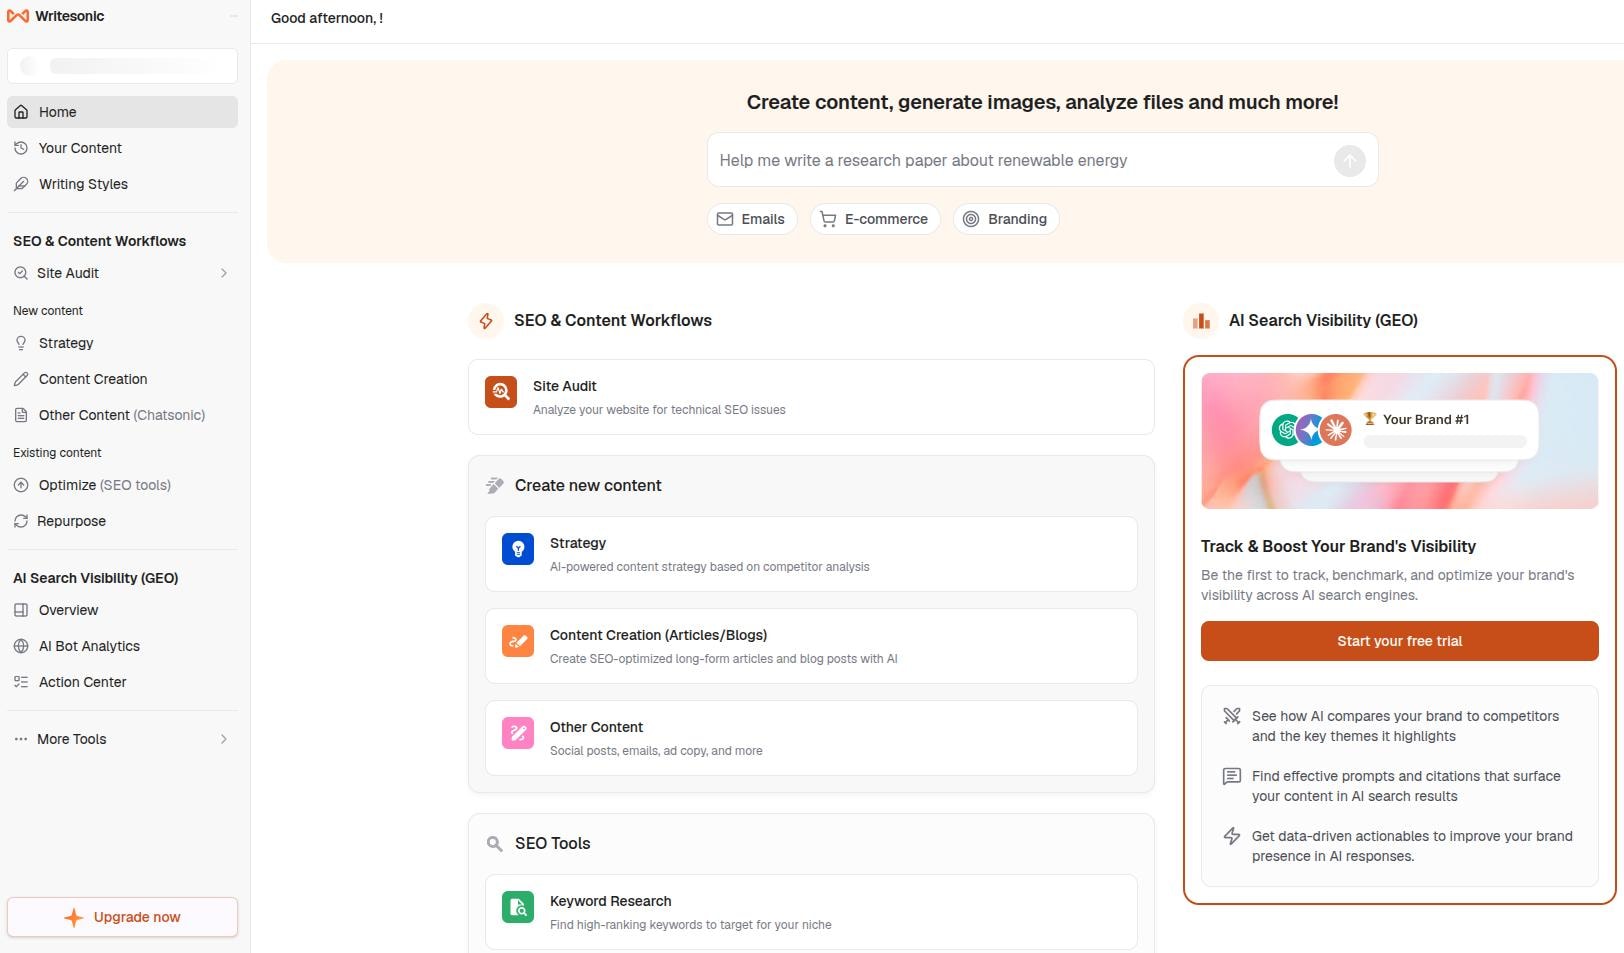Open the Strategy card under Create new content
The width and height of the screenshot is (1624, 953).
pyautogui.click(x=811, y=554)
